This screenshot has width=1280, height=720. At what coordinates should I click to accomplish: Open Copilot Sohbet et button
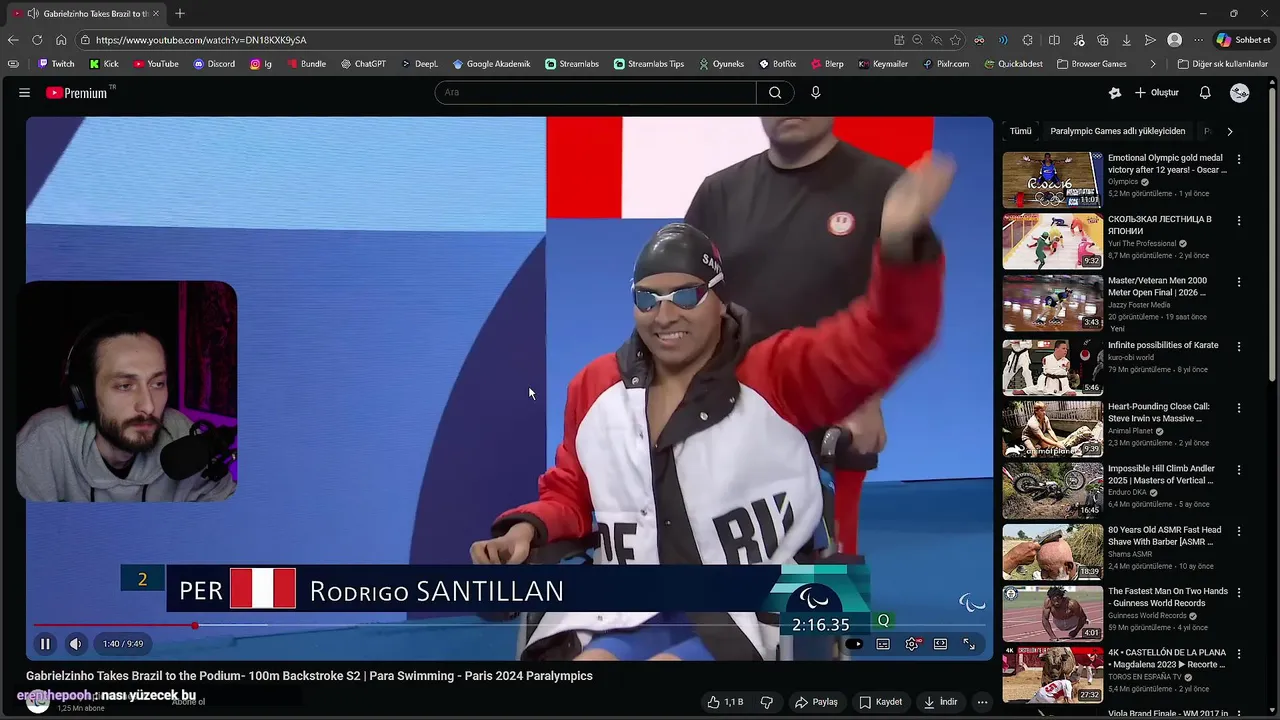click(1243, 40)
